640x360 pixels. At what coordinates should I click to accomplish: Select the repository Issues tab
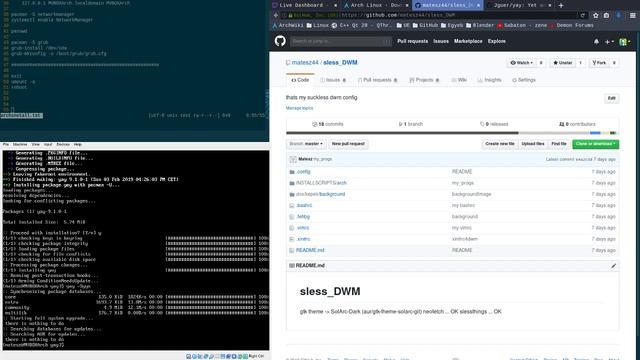(333, 80)
